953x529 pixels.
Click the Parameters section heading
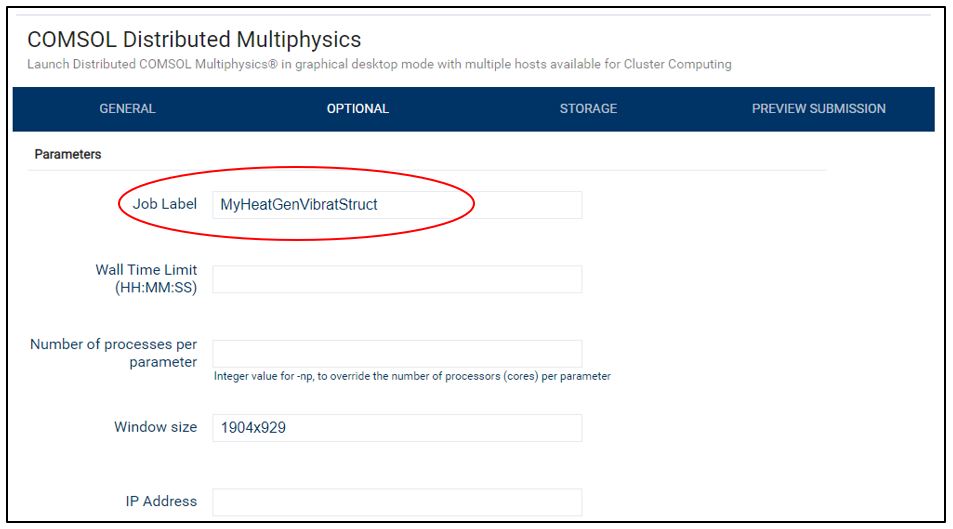pos(67,154)
